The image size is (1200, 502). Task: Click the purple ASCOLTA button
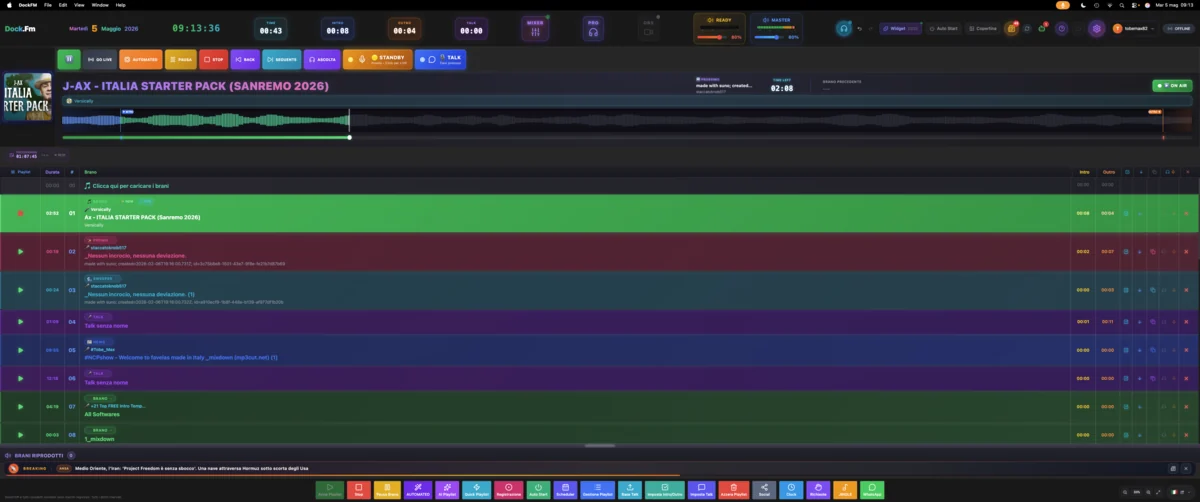click(x=322, y=60)
